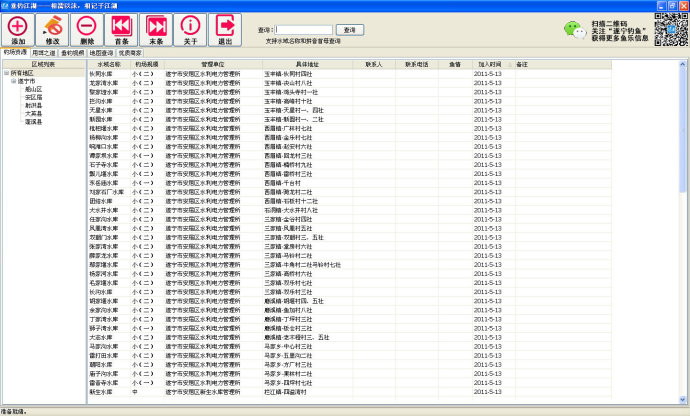Click the 修改 (edit) pencil icon
The height and width of the screenshot is (416, 690).
click(52, 29)
